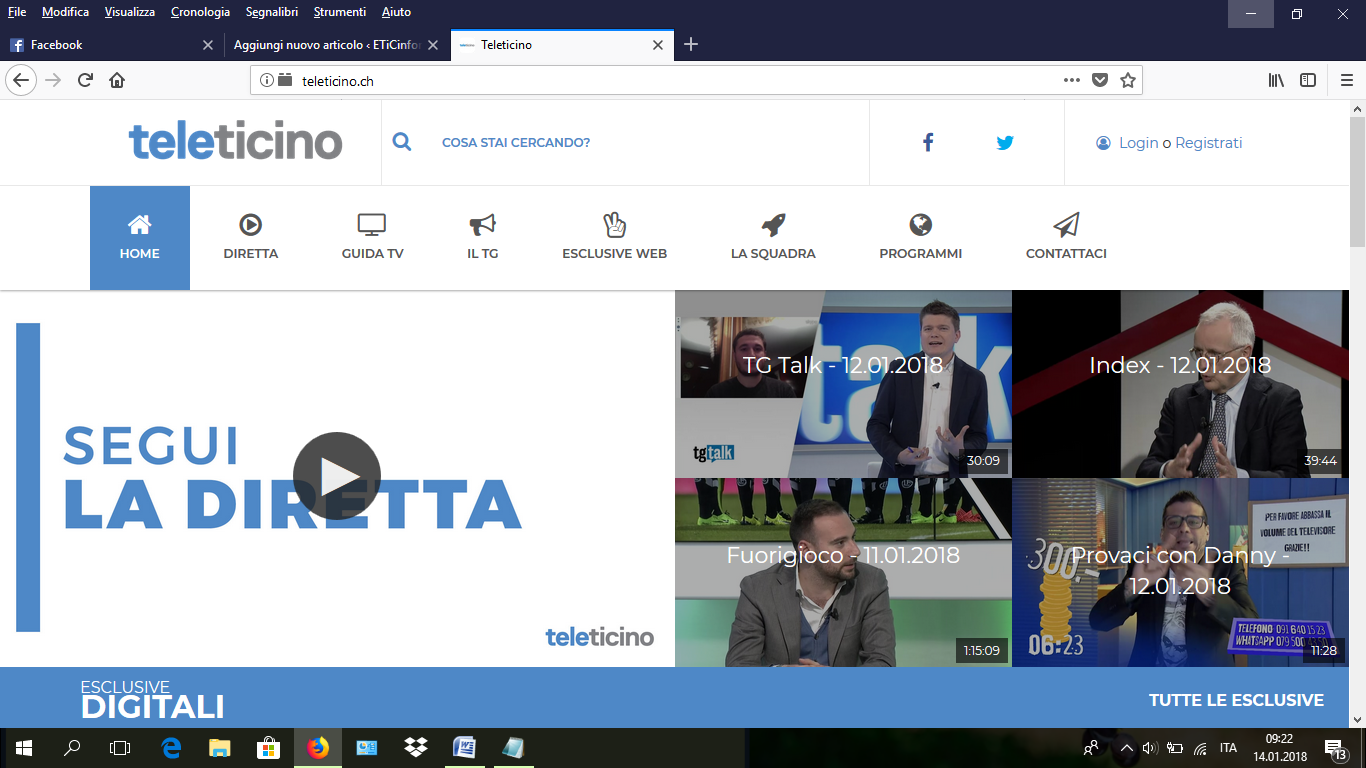This screenshot has height=768, width=1366.
Task: Toggle Firefox sidebar view
Action: 1308,80
